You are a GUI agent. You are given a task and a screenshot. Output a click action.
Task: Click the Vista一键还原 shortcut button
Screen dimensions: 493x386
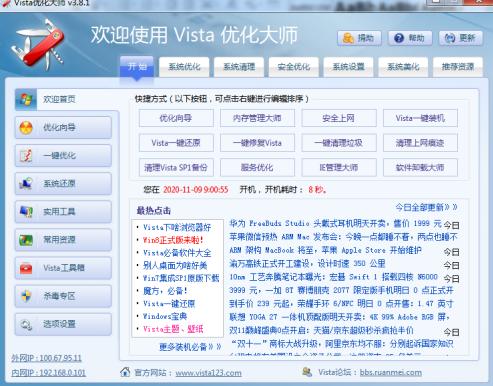click(176, 143)
